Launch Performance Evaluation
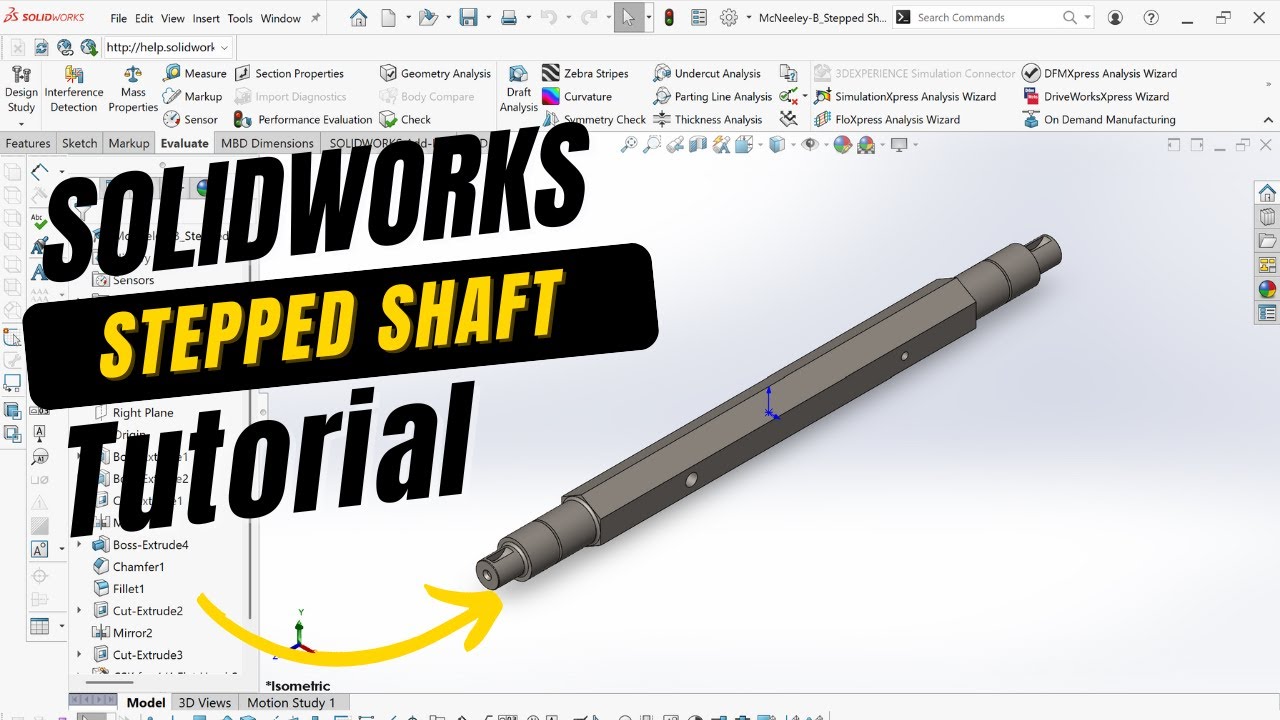The height and width of the screenshot is (720, 1280). tap(303, 119)
